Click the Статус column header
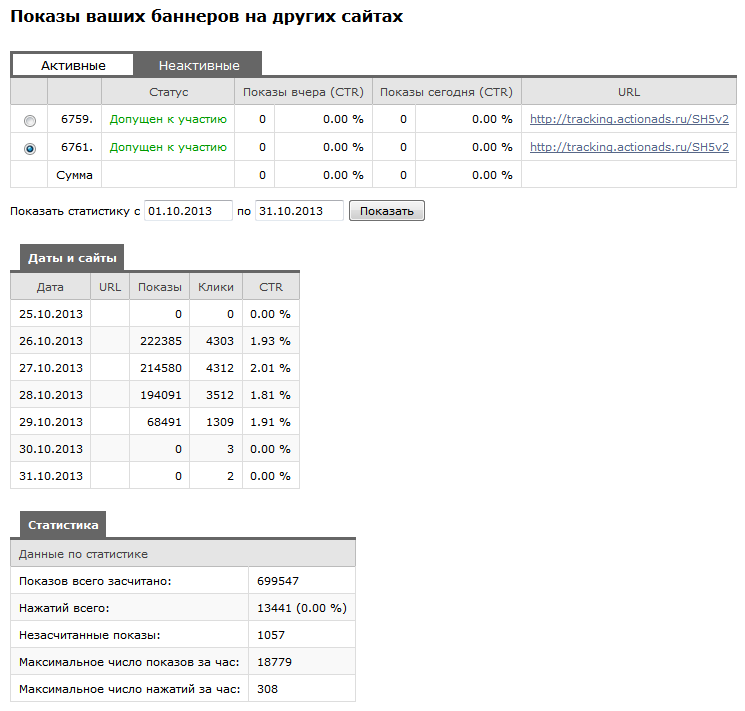The image size is (745, 711). (x=168, y=92)
